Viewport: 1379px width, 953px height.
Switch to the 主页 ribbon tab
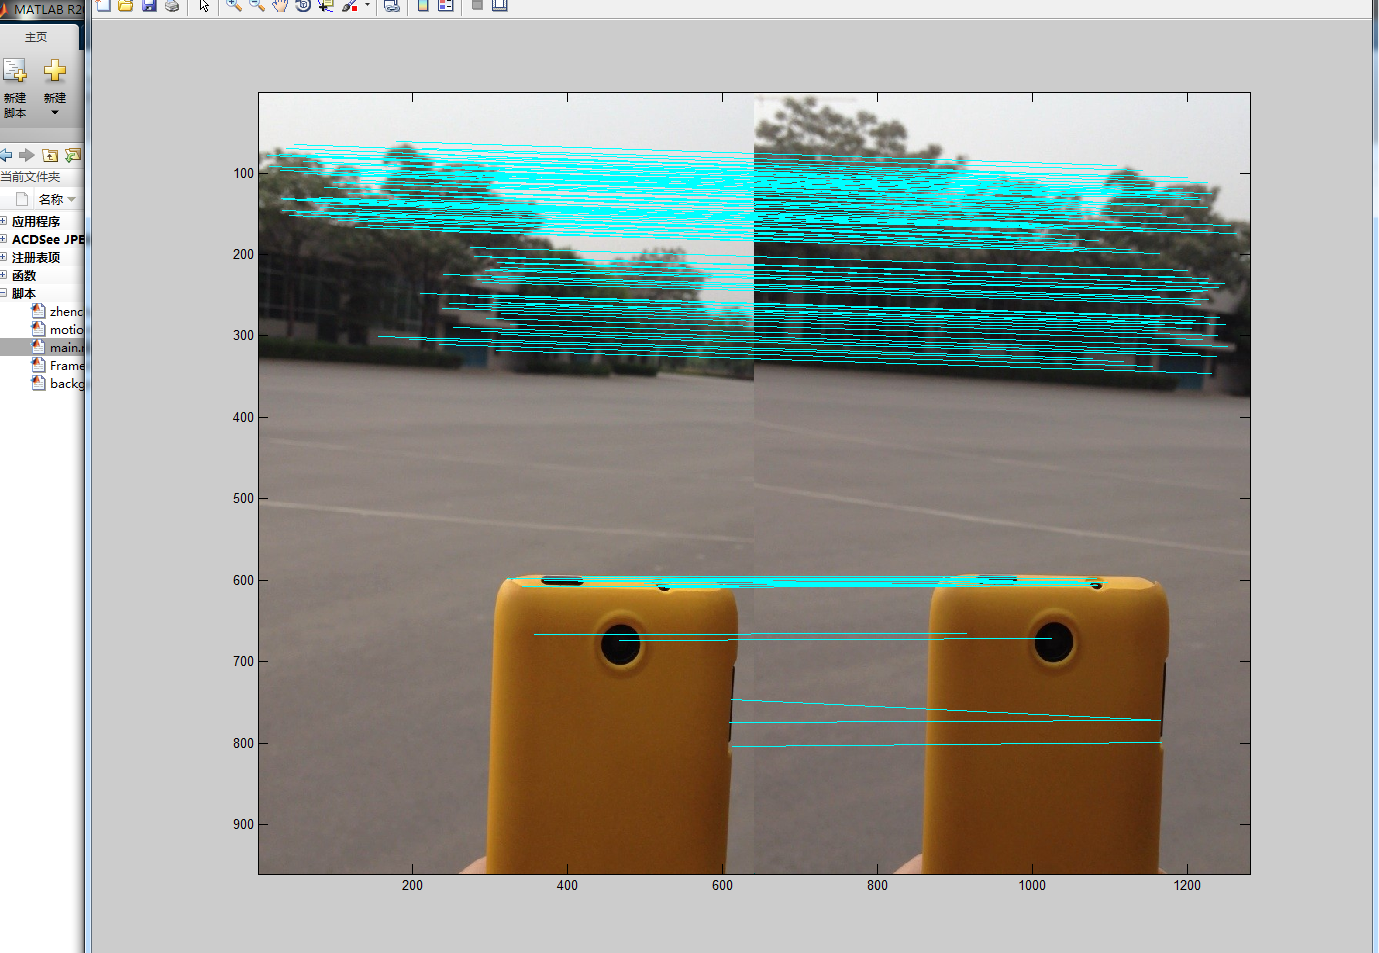(x=36, y=37)
